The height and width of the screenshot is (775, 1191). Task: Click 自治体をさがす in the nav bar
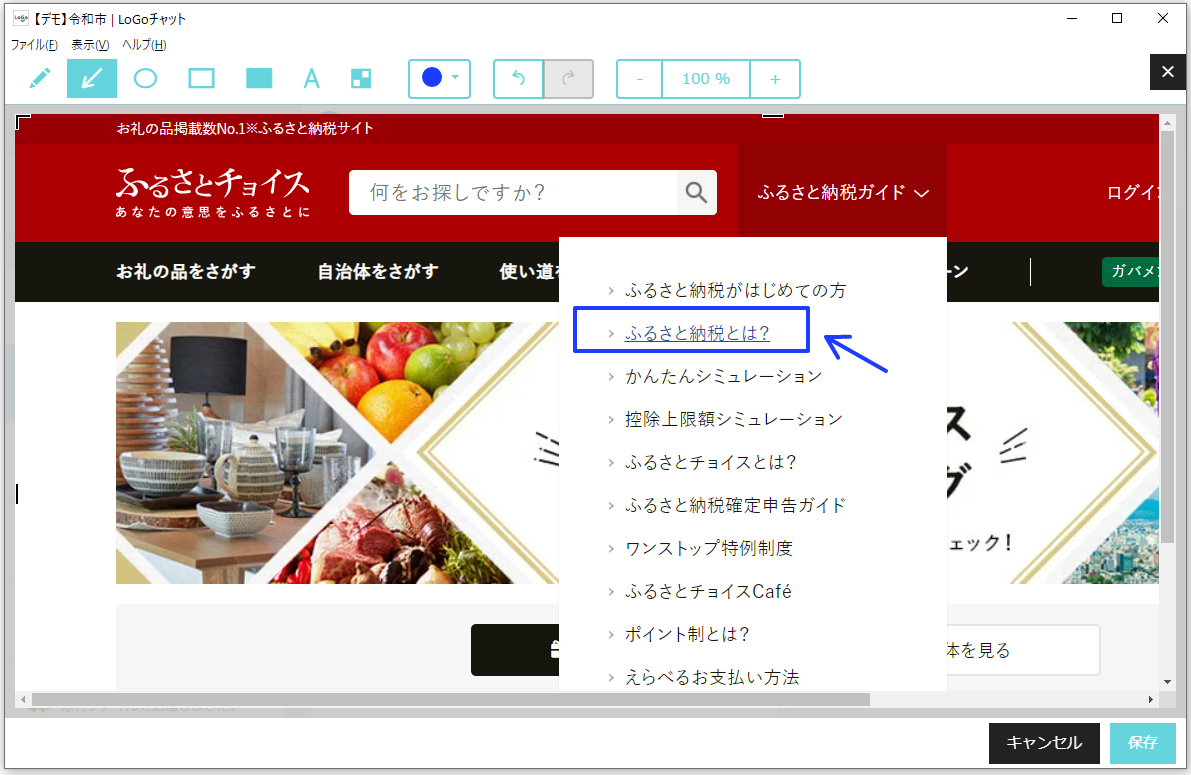click(378, 271)
